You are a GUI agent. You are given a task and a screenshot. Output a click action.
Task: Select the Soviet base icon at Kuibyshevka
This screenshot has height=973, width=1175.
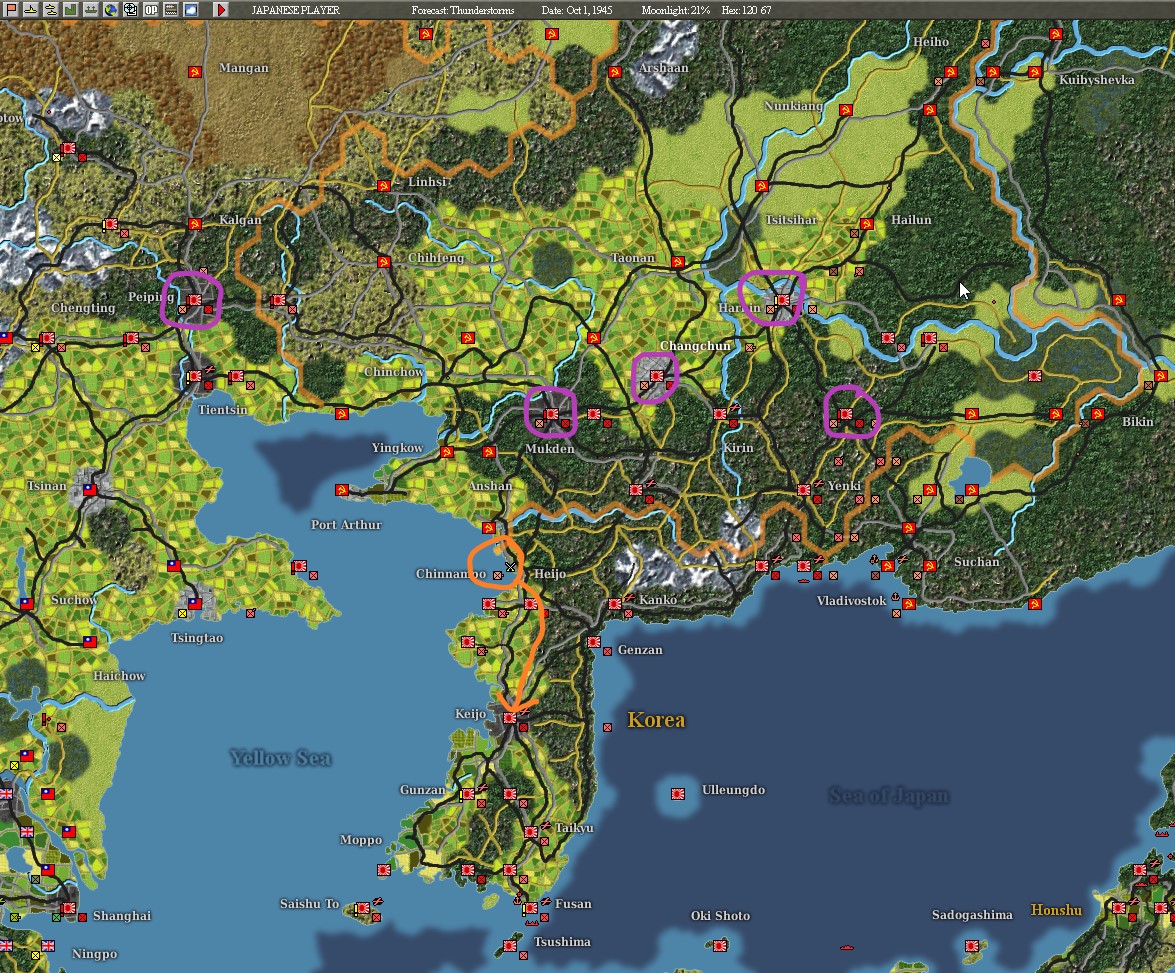(x=1035, y=72)
